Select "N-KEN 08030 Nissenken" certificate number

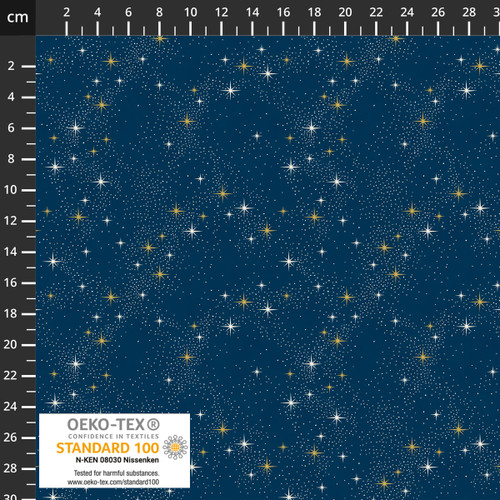tap(117, 460)
